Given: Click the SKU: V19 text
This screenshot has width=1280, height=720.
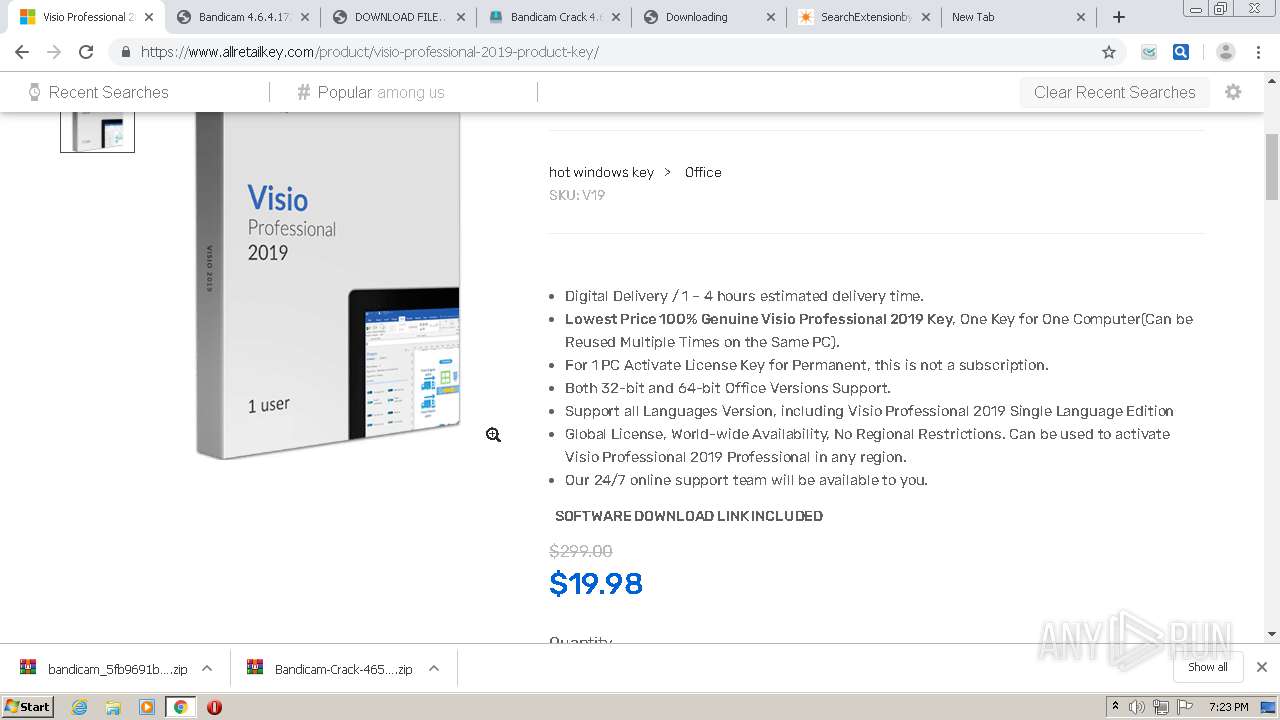Looking at the screenshot, I should [x=577, y=195].
